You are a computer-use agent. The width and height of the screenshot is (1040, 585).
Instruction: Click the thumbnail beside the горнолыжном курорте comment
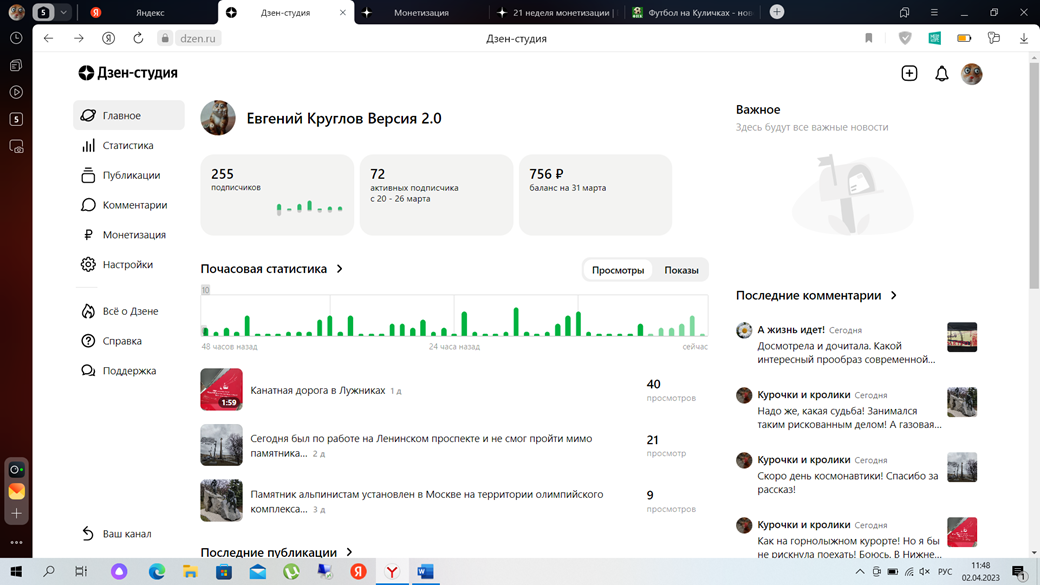point(962,532)
